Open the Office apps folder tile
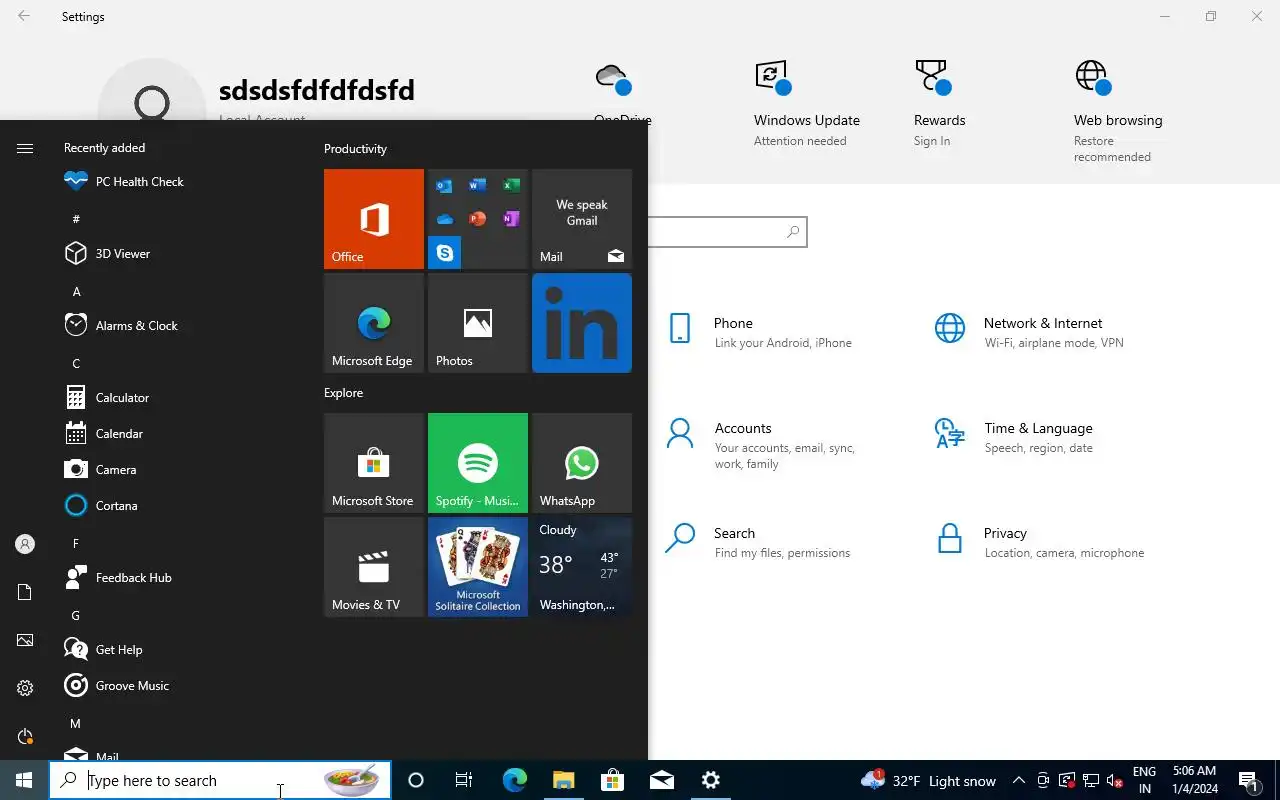1280x800 pixels. [x=478, y=219]
